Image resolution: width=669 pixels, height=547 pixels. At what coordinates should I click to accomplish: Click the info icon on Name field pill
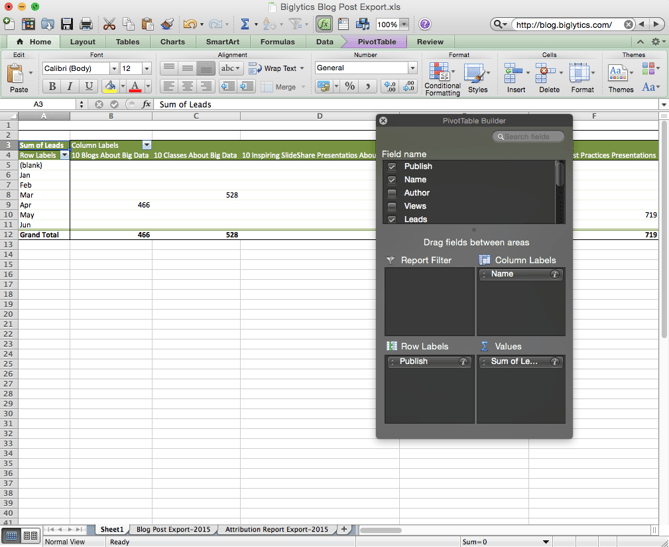(x=555, y=274)
